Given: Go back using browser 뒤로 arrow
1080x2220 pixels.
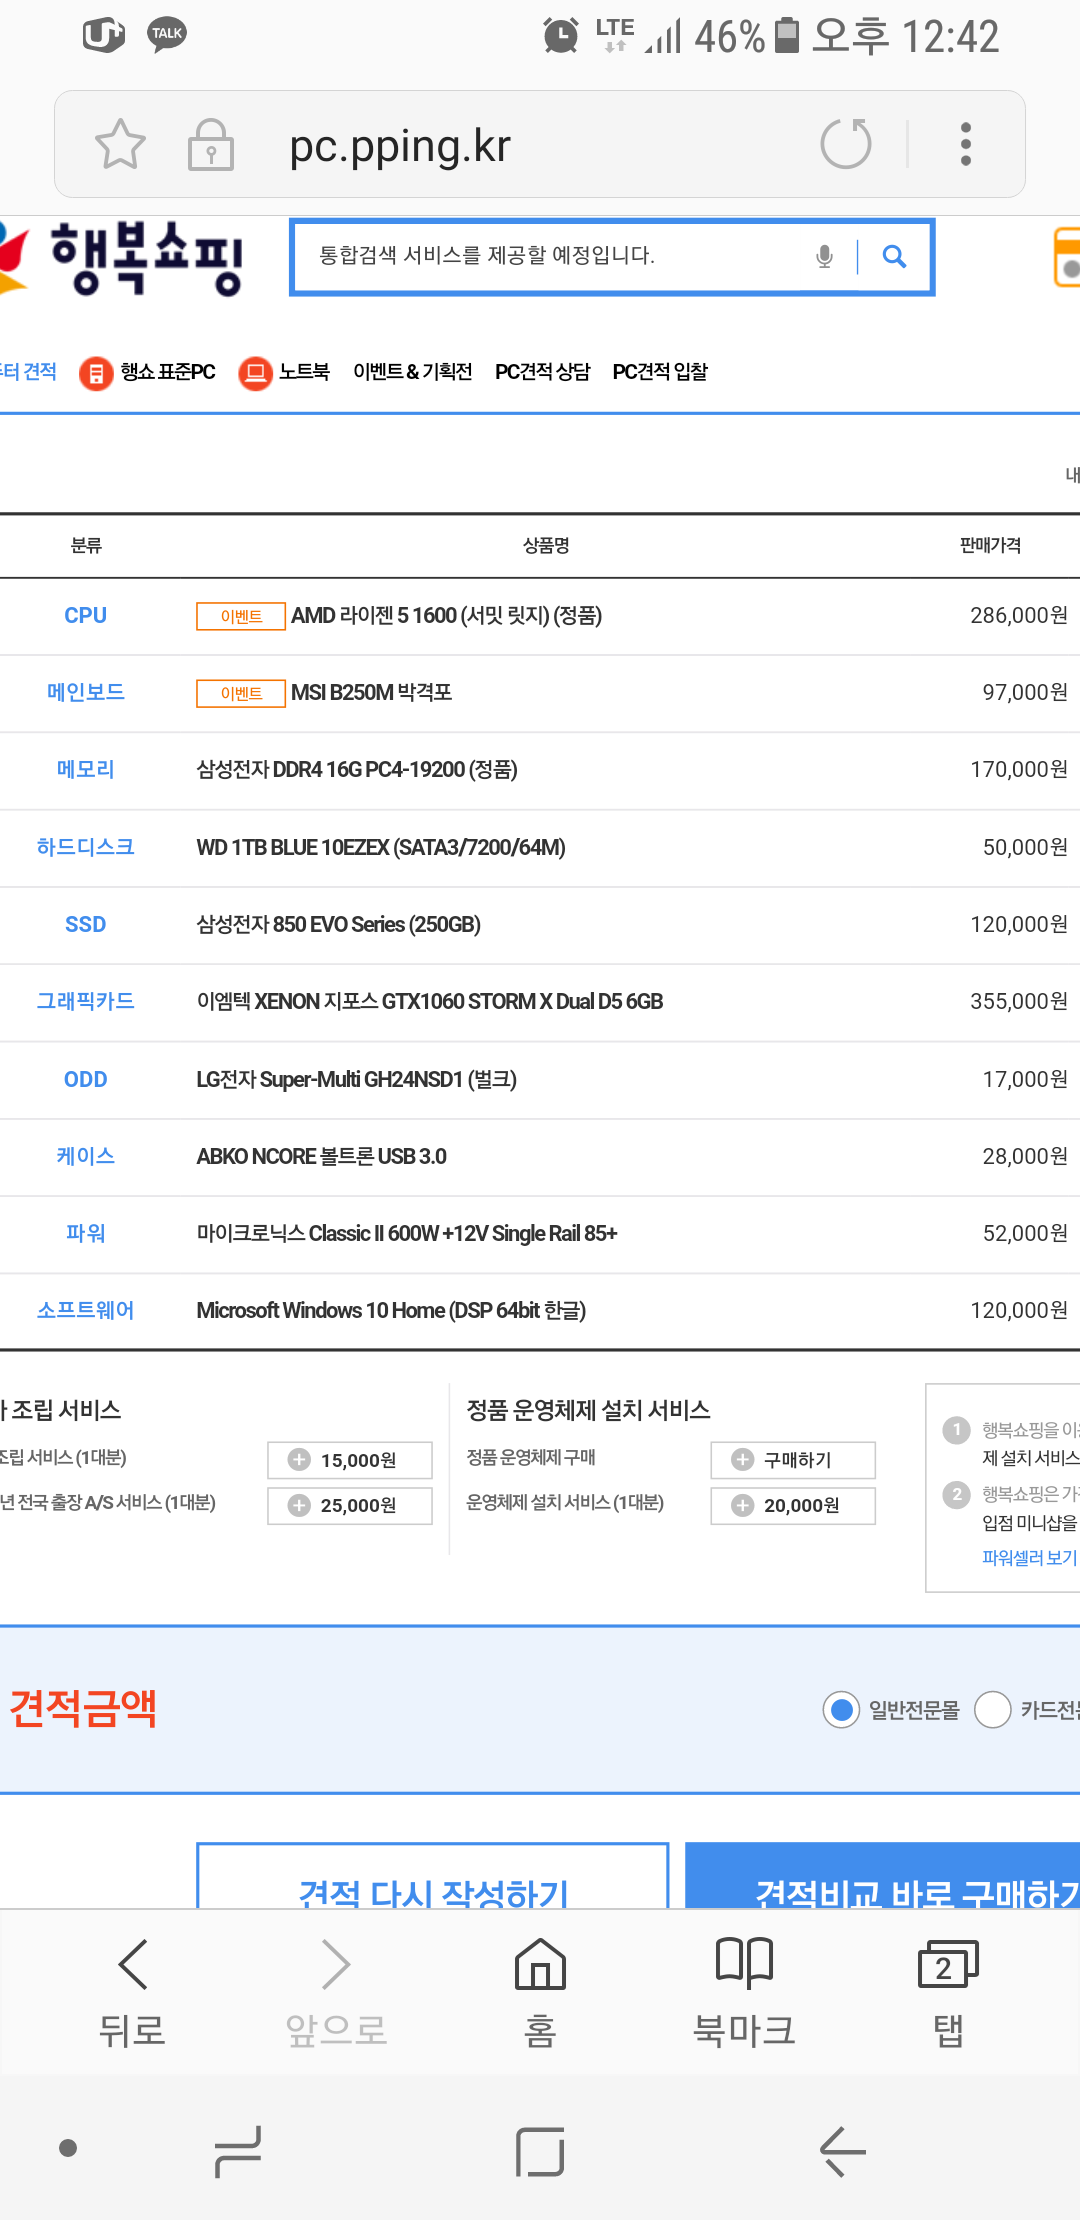Looking at the screenshot, I should [x=132, y=1992].
